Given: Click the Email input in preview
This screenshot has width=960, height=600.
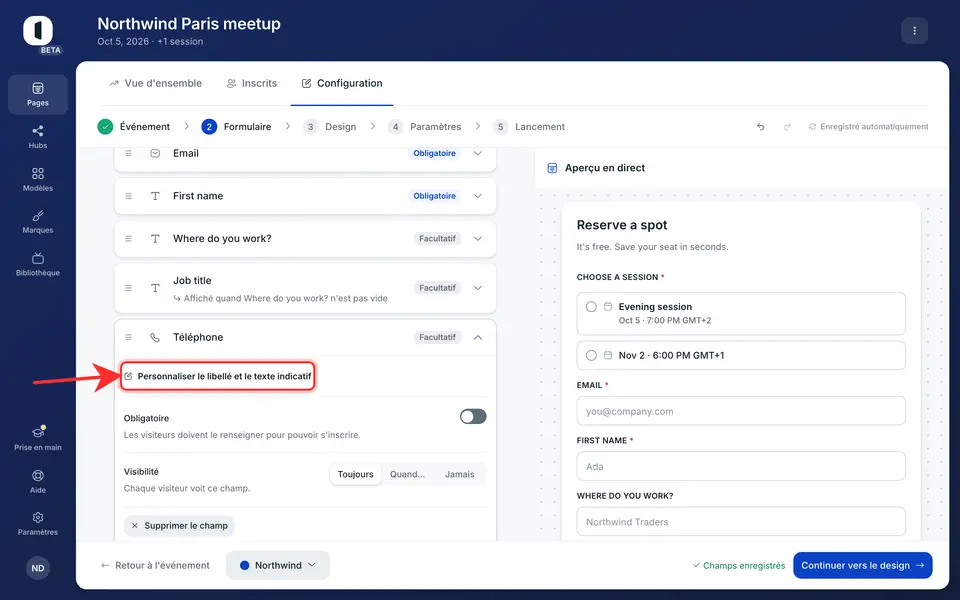Looking at the screenshot, I should 741,411.
